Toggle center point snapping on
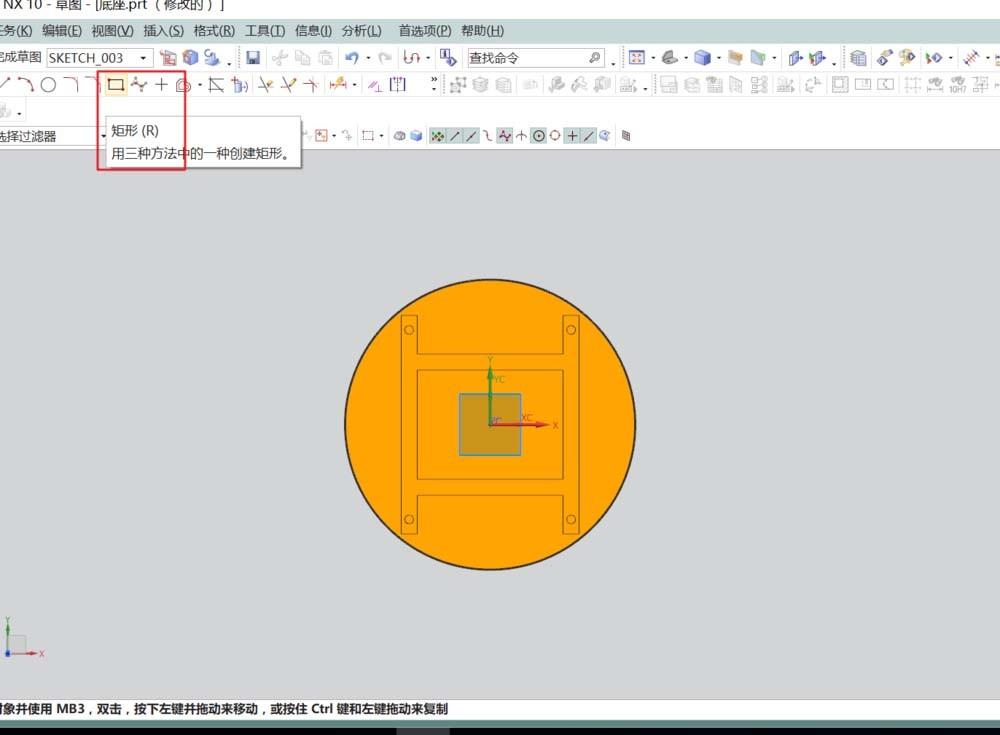Screen dimensions: 1000x735 click(x=538, y=135)
